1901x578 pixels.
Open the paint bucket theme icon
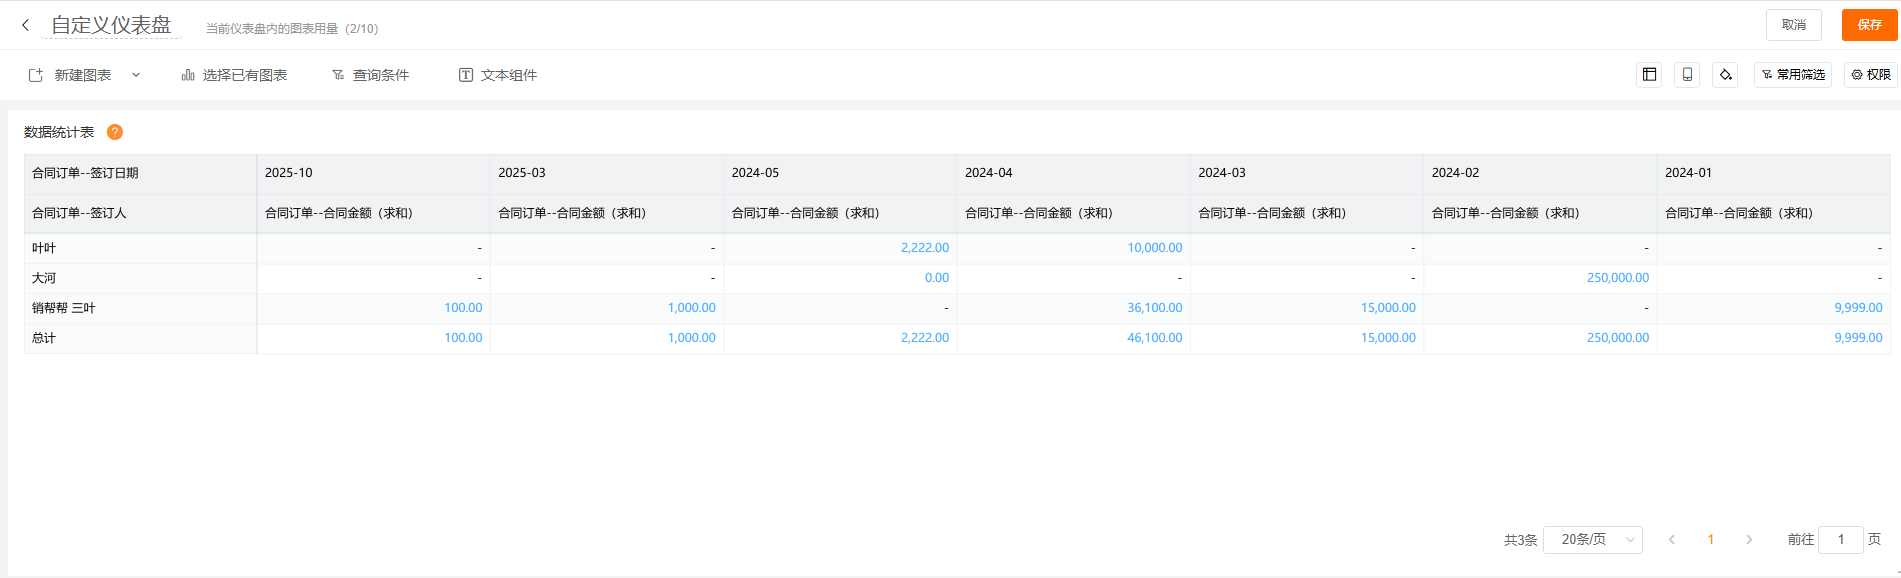1725,75
